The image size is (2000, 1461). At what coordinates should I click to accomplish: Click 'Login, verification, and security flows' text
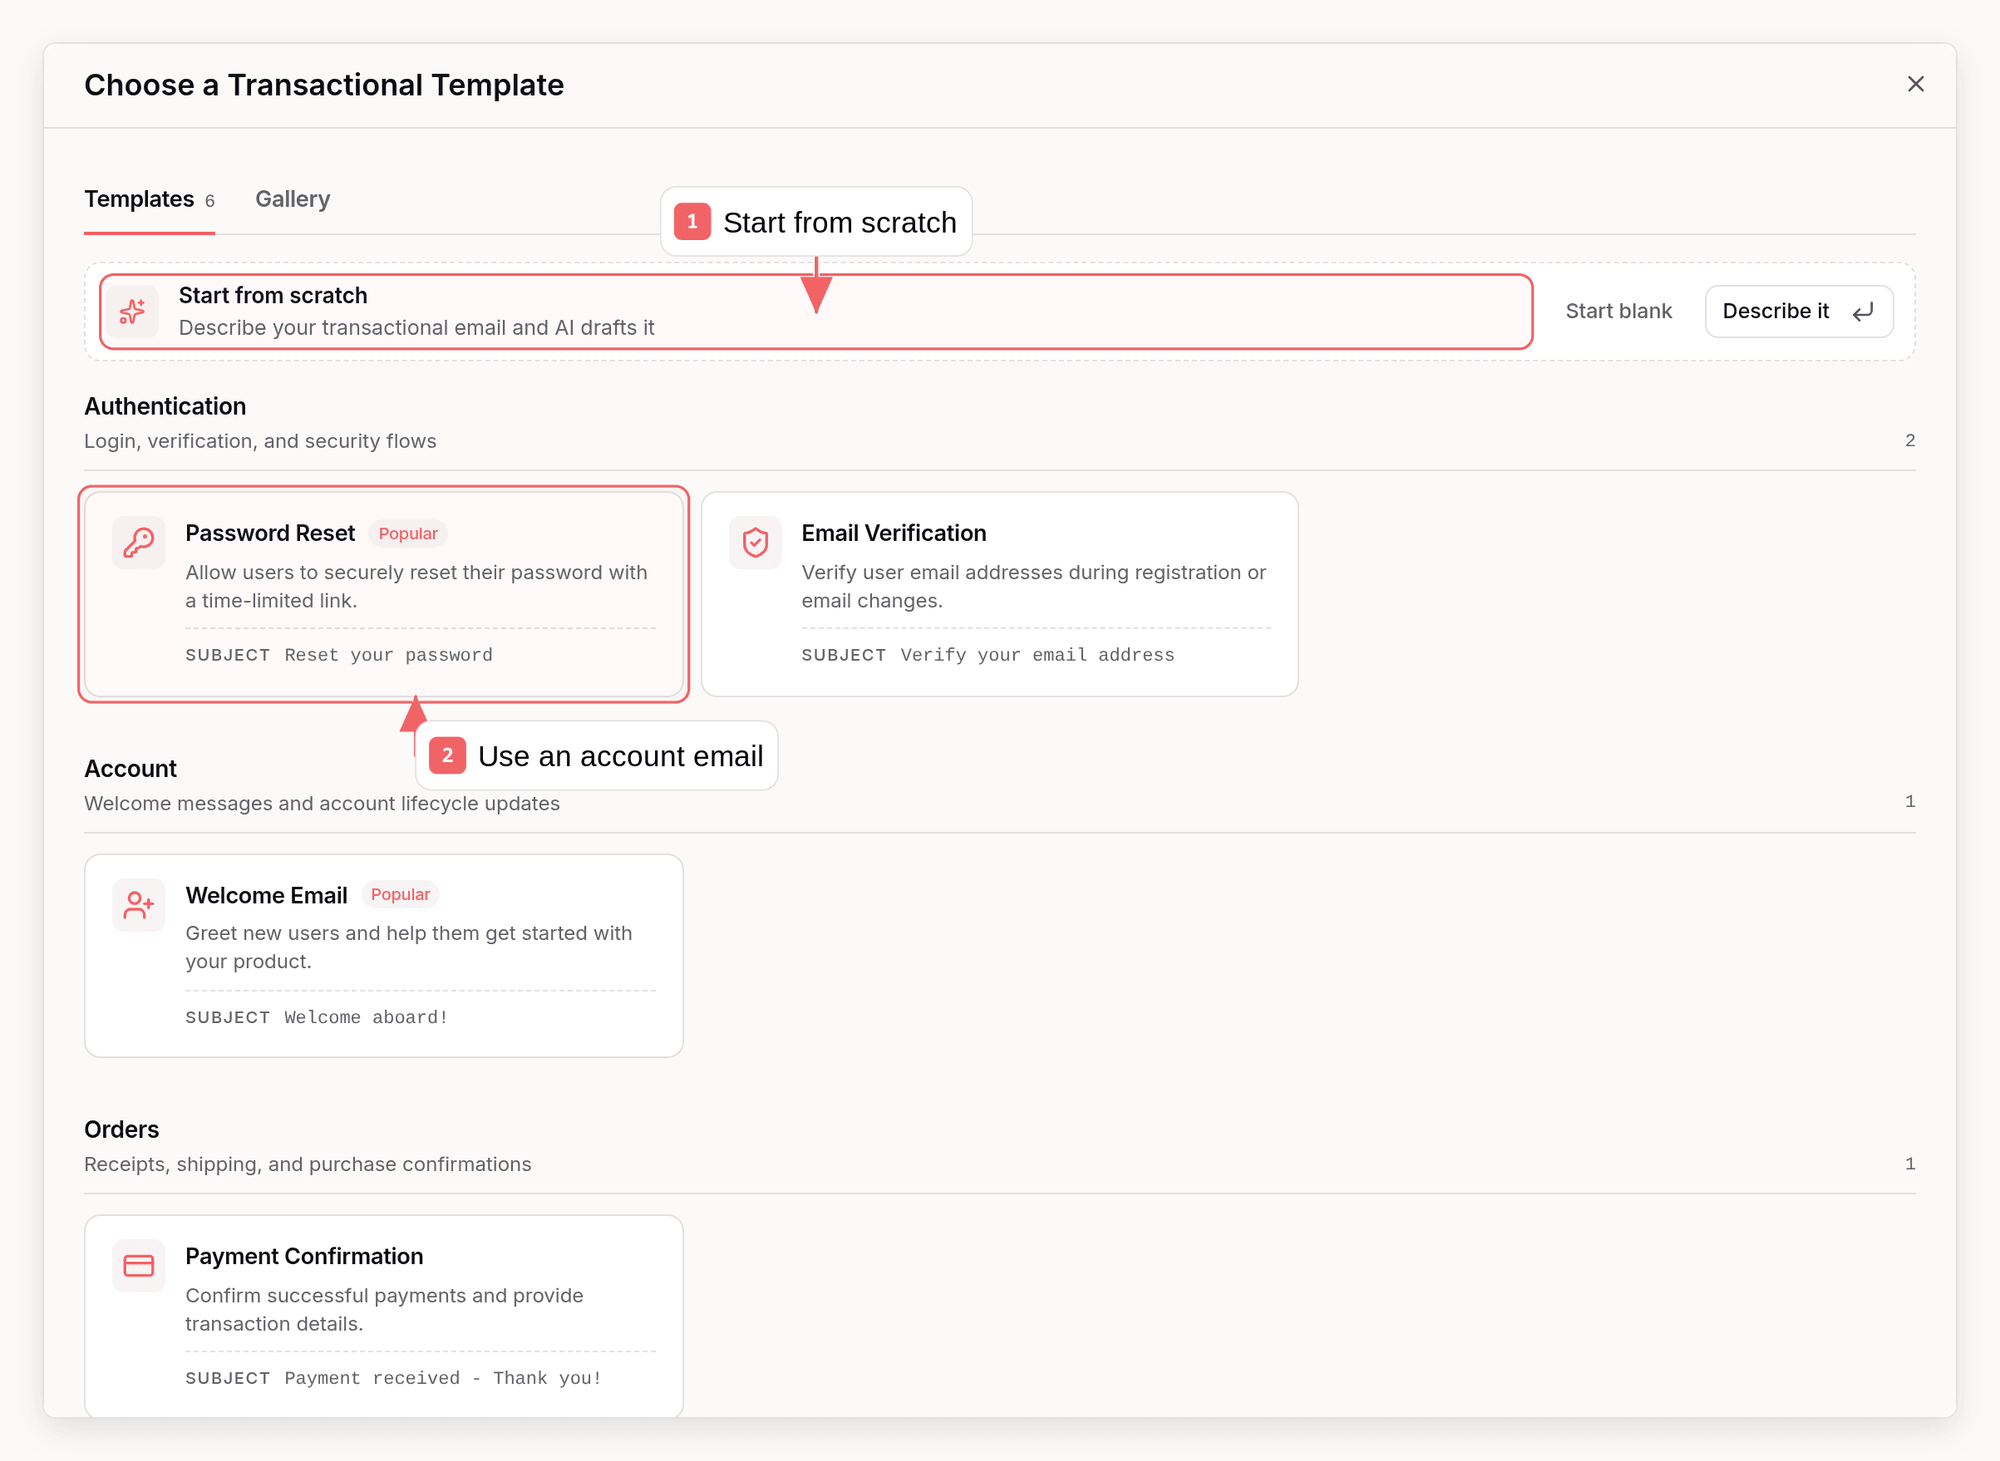260,441
